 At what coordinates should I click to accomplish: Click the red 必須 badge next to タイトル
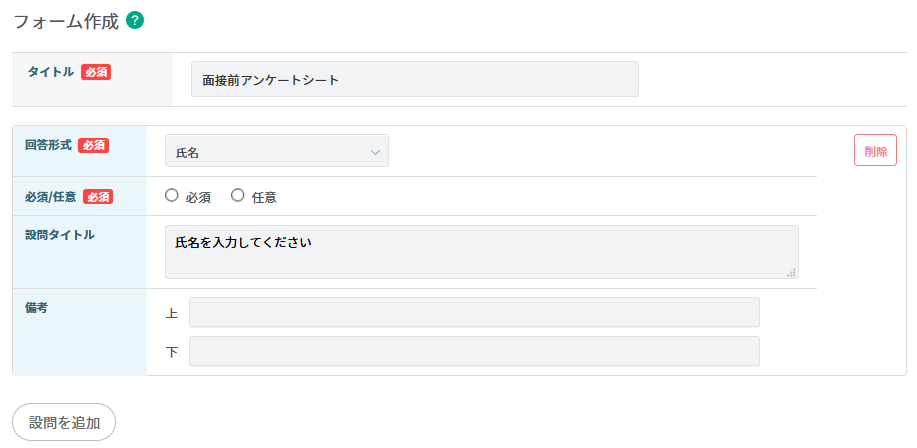pyautogui.click(x=96, y=72)
